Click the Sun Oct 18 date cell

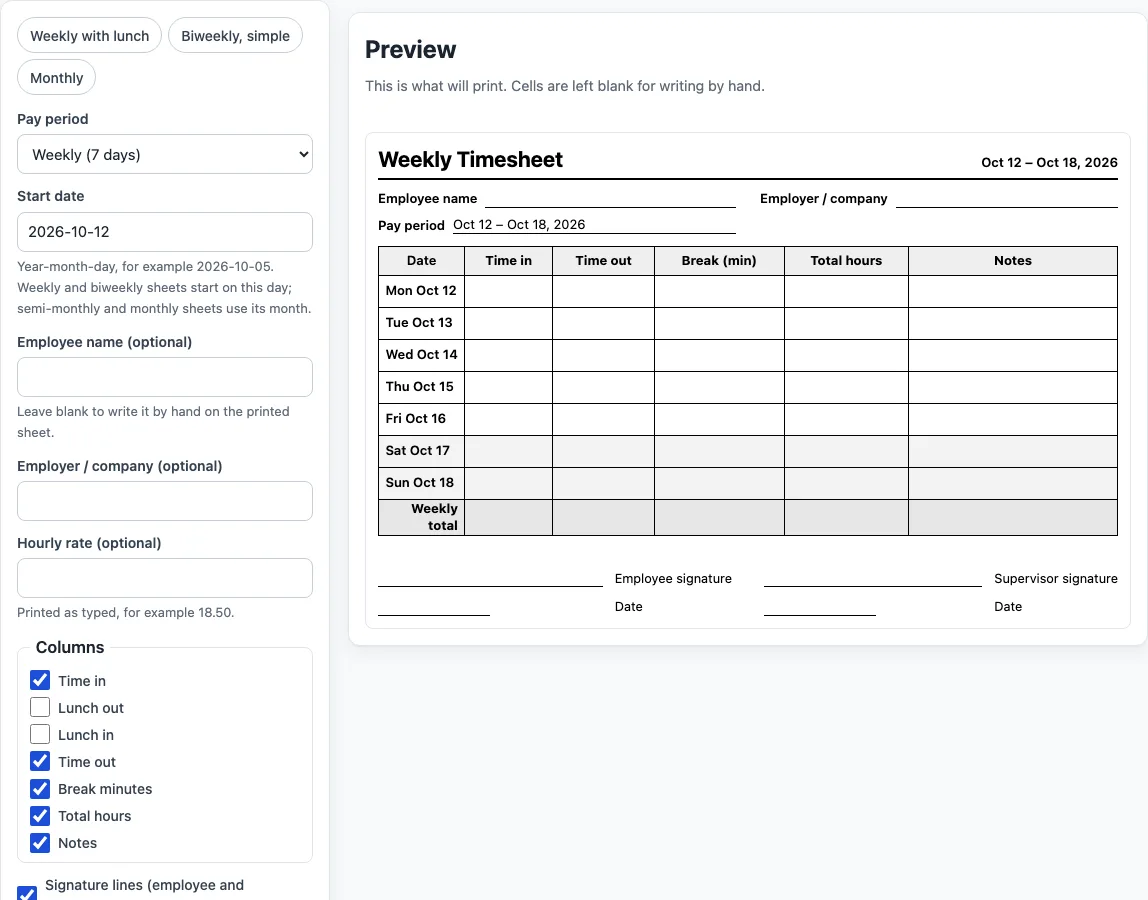[x=421, y=483]
